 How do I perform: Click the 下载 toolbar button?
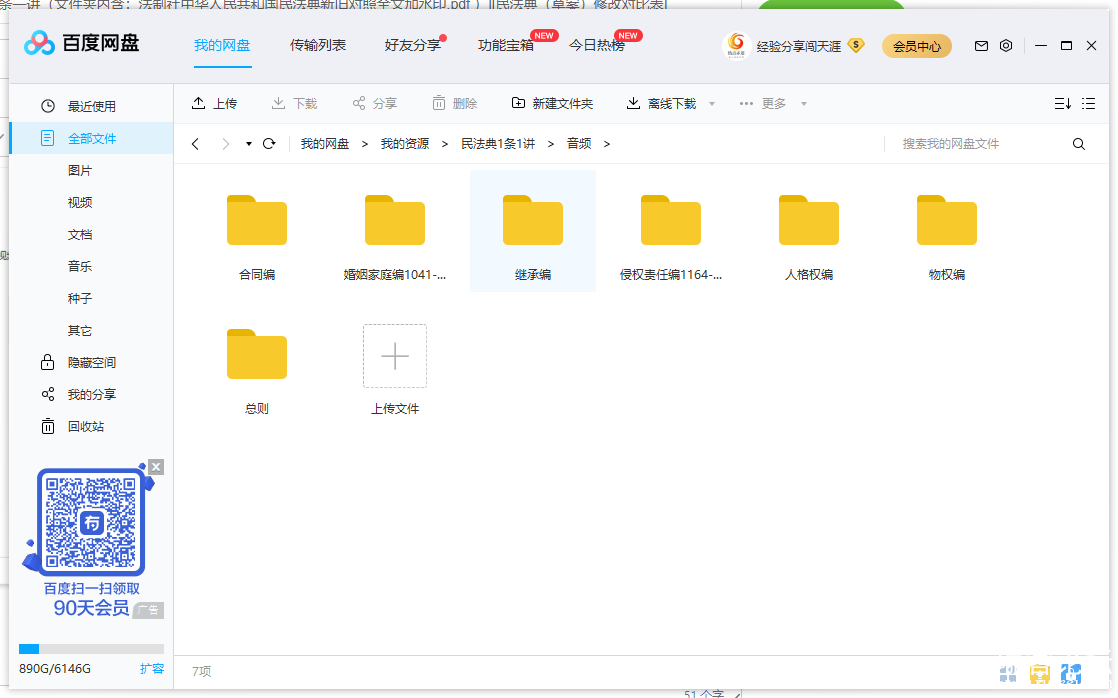click(x=294, y=104)
